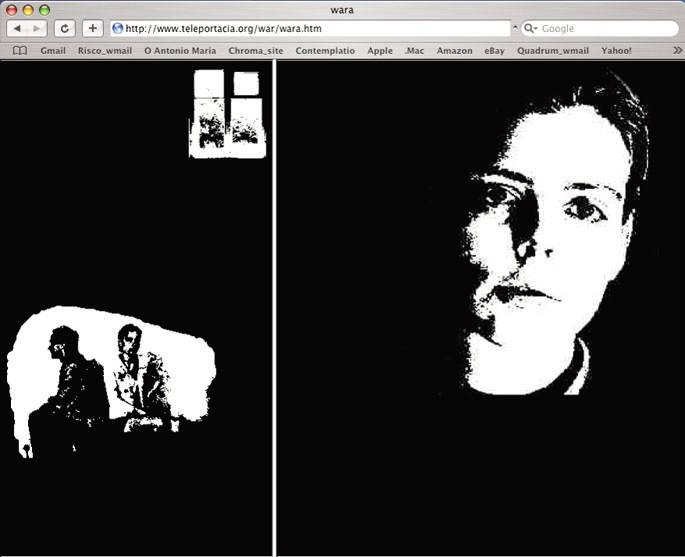The image size is (685, 557).
Task: Click the site globe icon in address bar
Action: tap(118, 29)
